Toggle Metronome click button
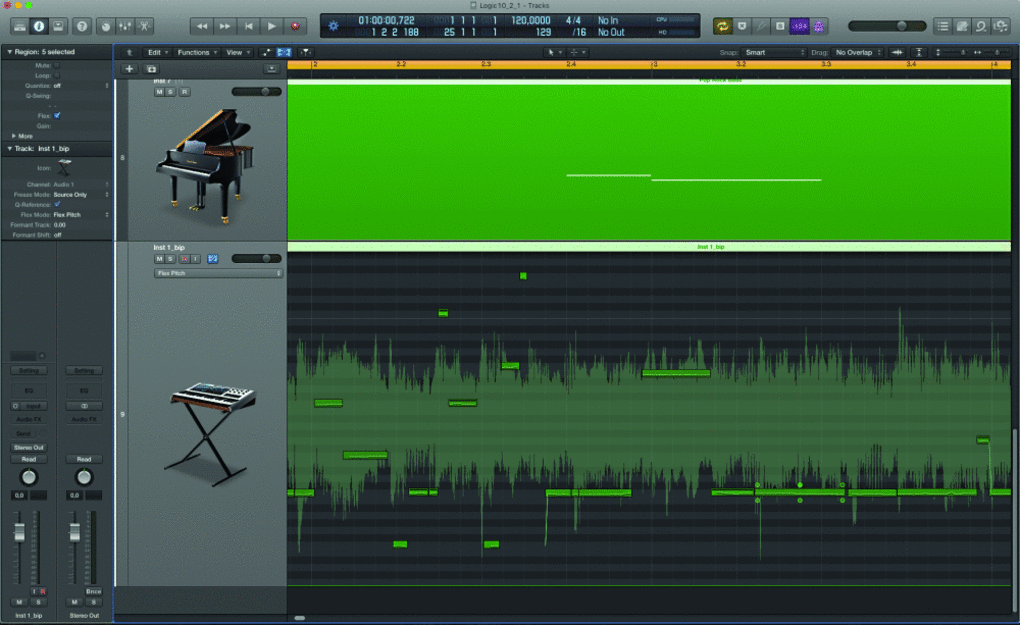Screen dimensions: 1020x625 (x=818, y=27)
